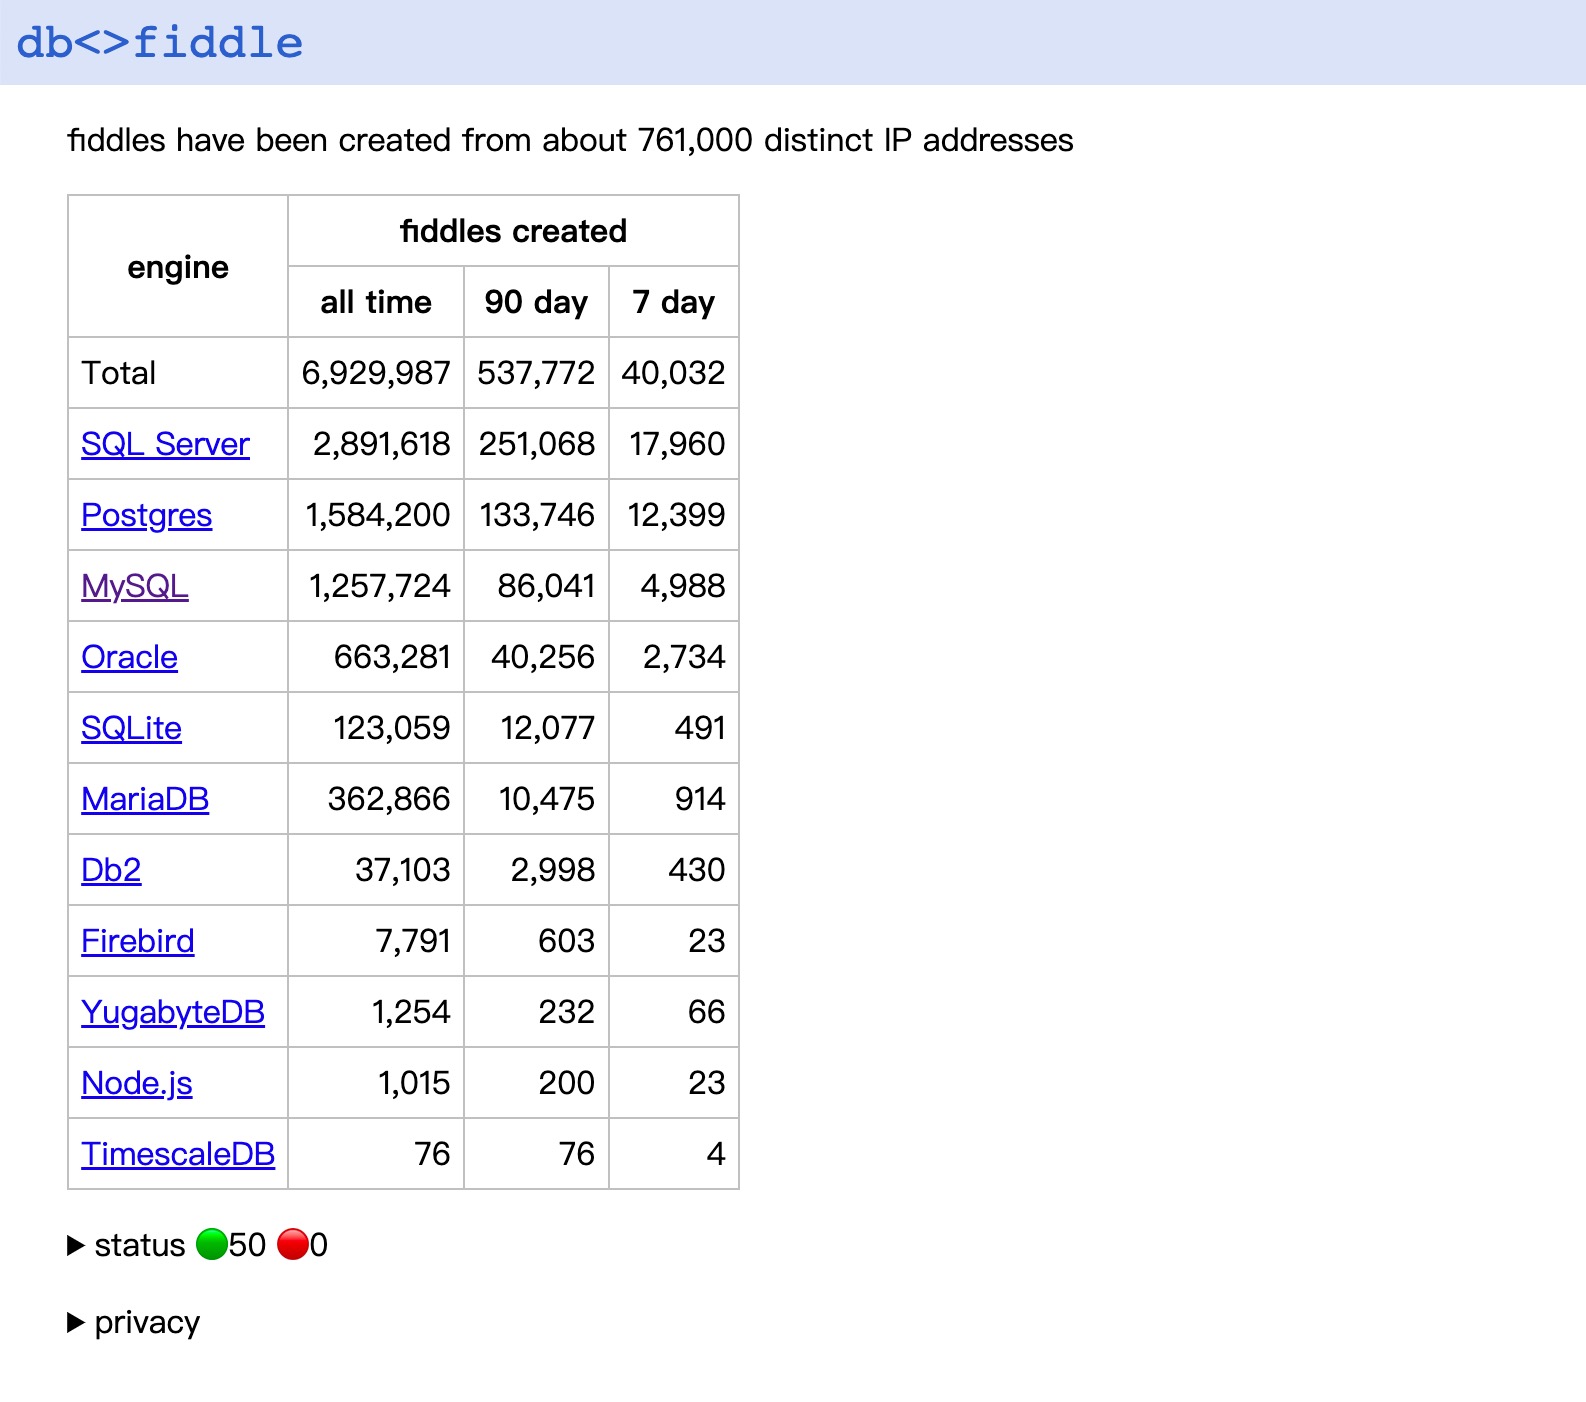Viewport: 1586px width, 1402px height.
Task: Click the total all-time value 6,929,987
Action: point(376,373)
